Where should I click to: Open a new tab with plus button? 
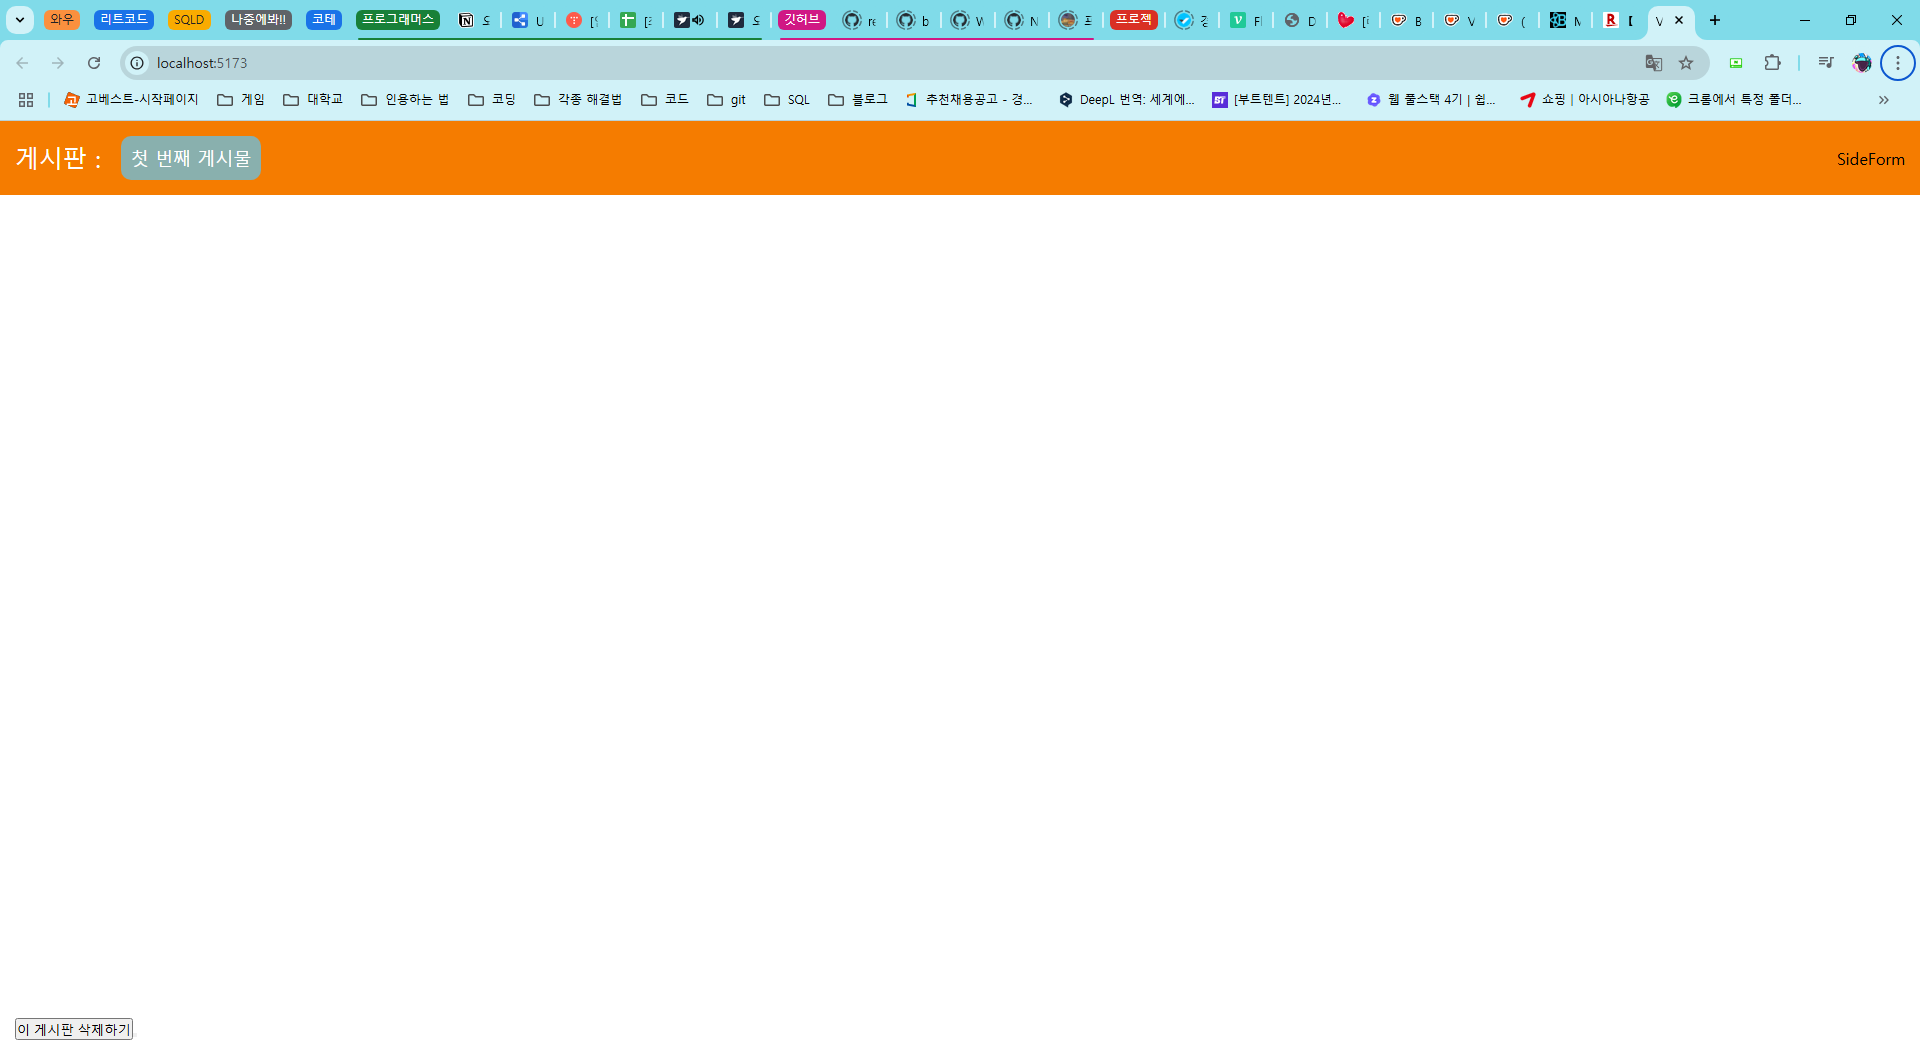click(1715, 20)
